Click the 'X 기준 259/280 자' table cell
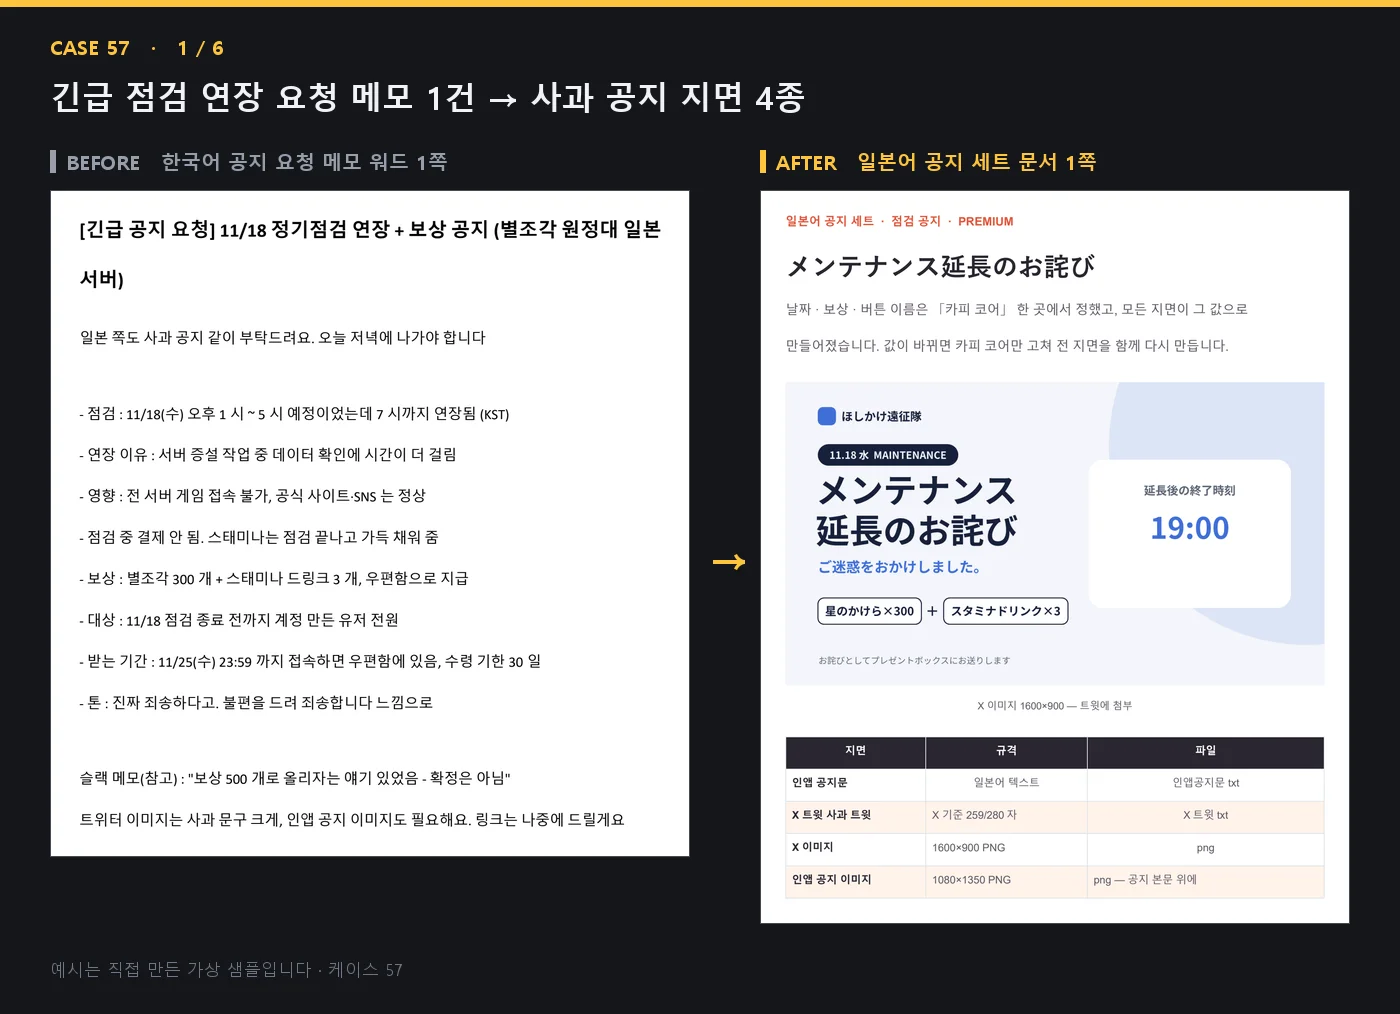 974,815
